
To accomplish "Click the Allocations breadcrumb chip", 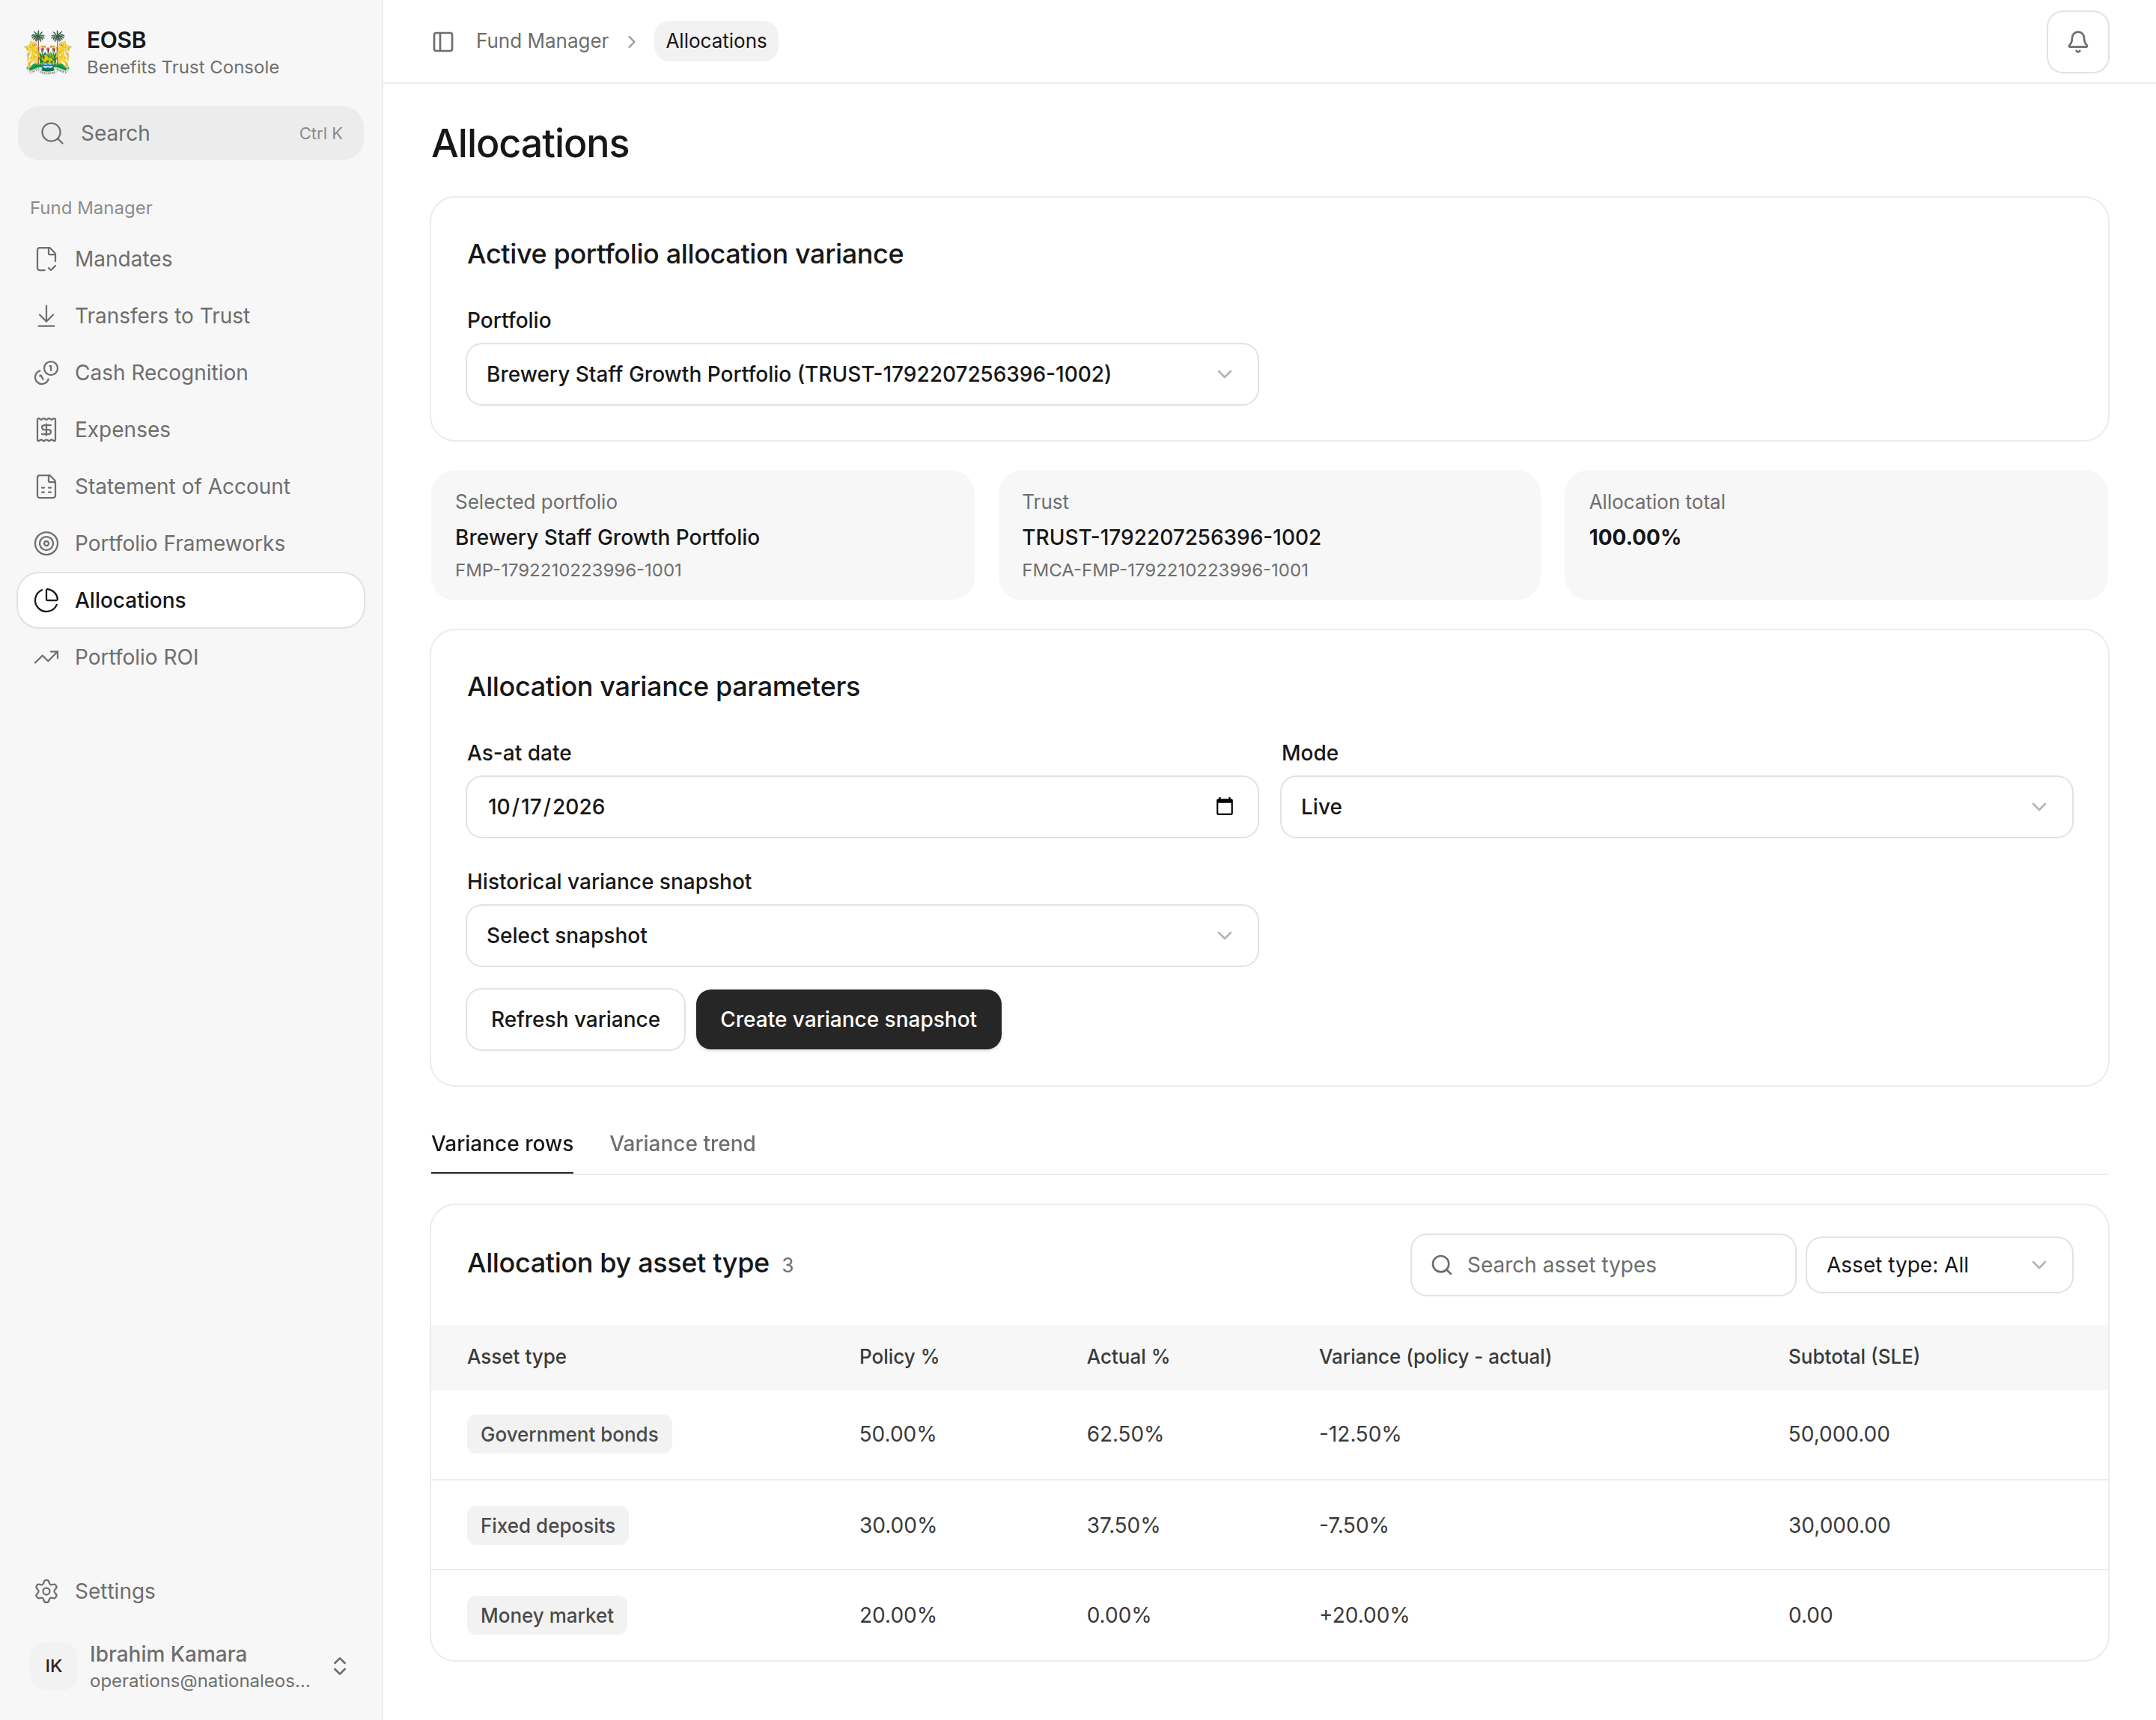I will click(x=716, y=41).
